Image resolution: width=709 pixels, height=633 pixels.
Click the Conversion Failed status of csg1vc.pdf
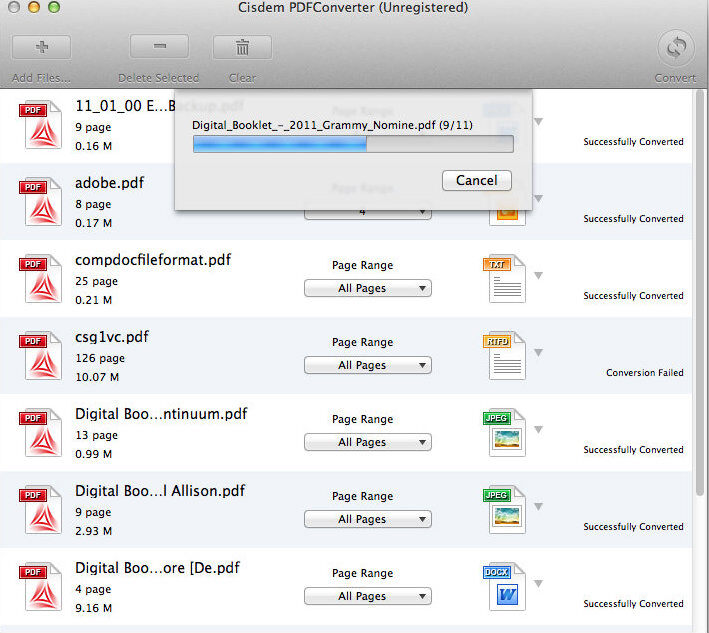[645, 373]
